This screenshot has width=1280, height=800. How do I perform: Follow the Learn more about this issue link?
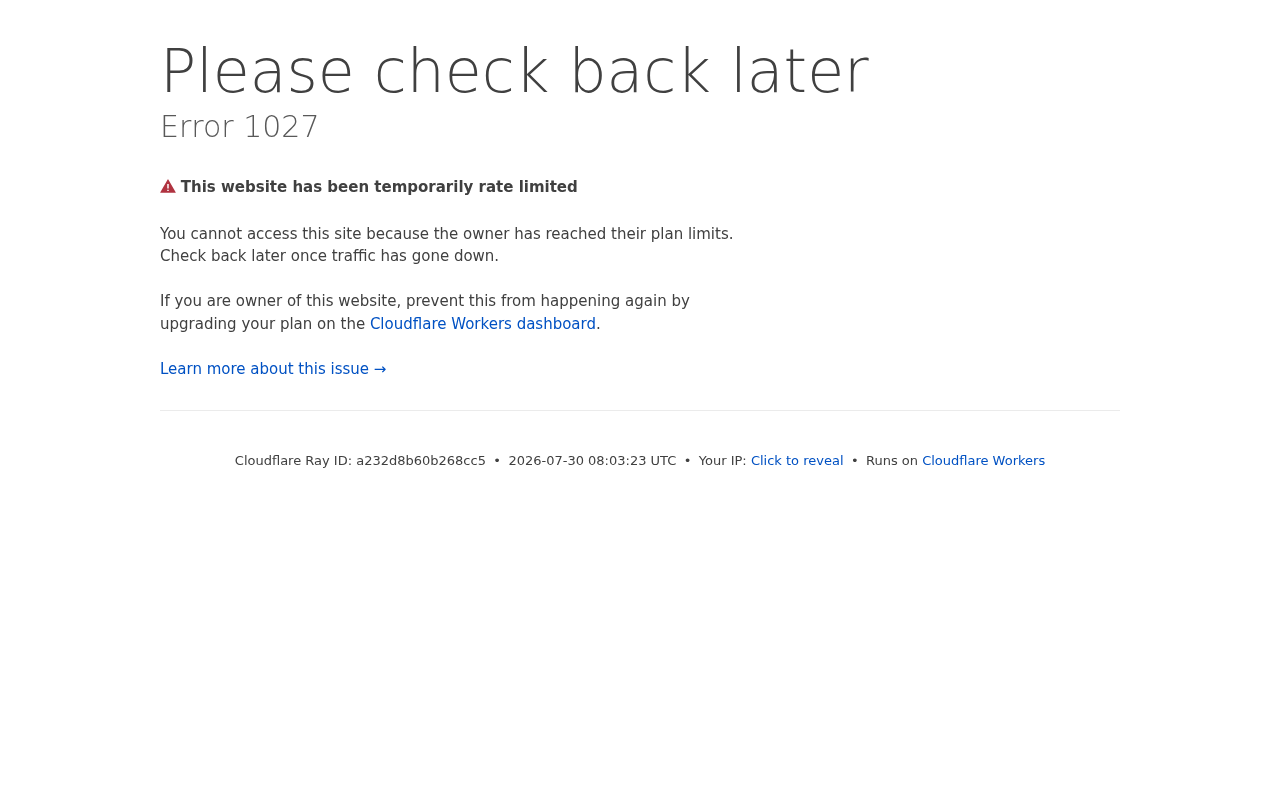[273, 369]
